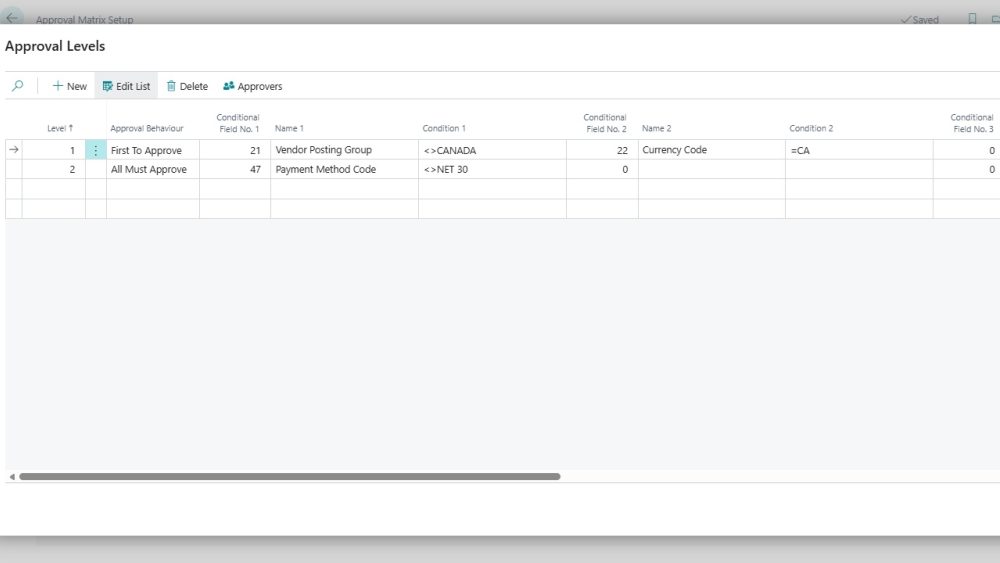Click conditional field value 21
The image size is (1000, 563).
(x=235, y=150)
